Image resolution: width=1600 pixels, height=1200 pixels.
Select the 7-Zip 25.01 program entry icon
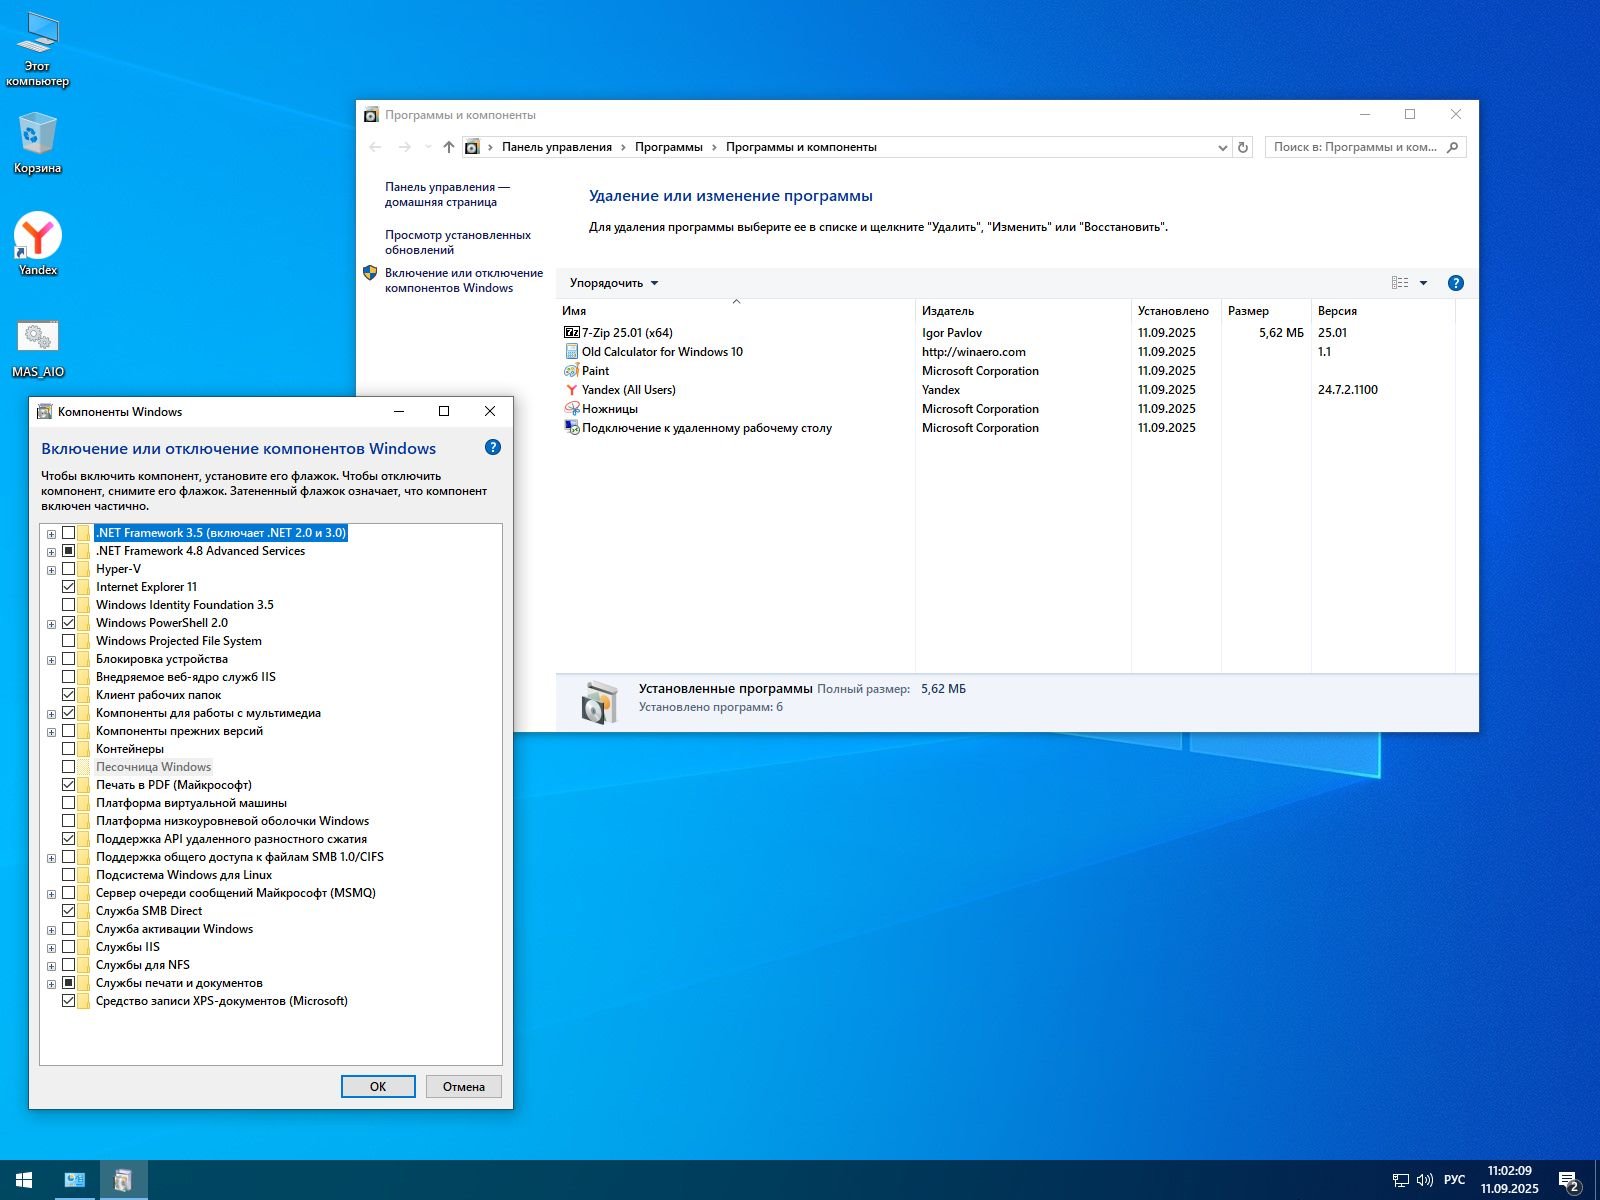pyautogui.click(x=571, y=333)
